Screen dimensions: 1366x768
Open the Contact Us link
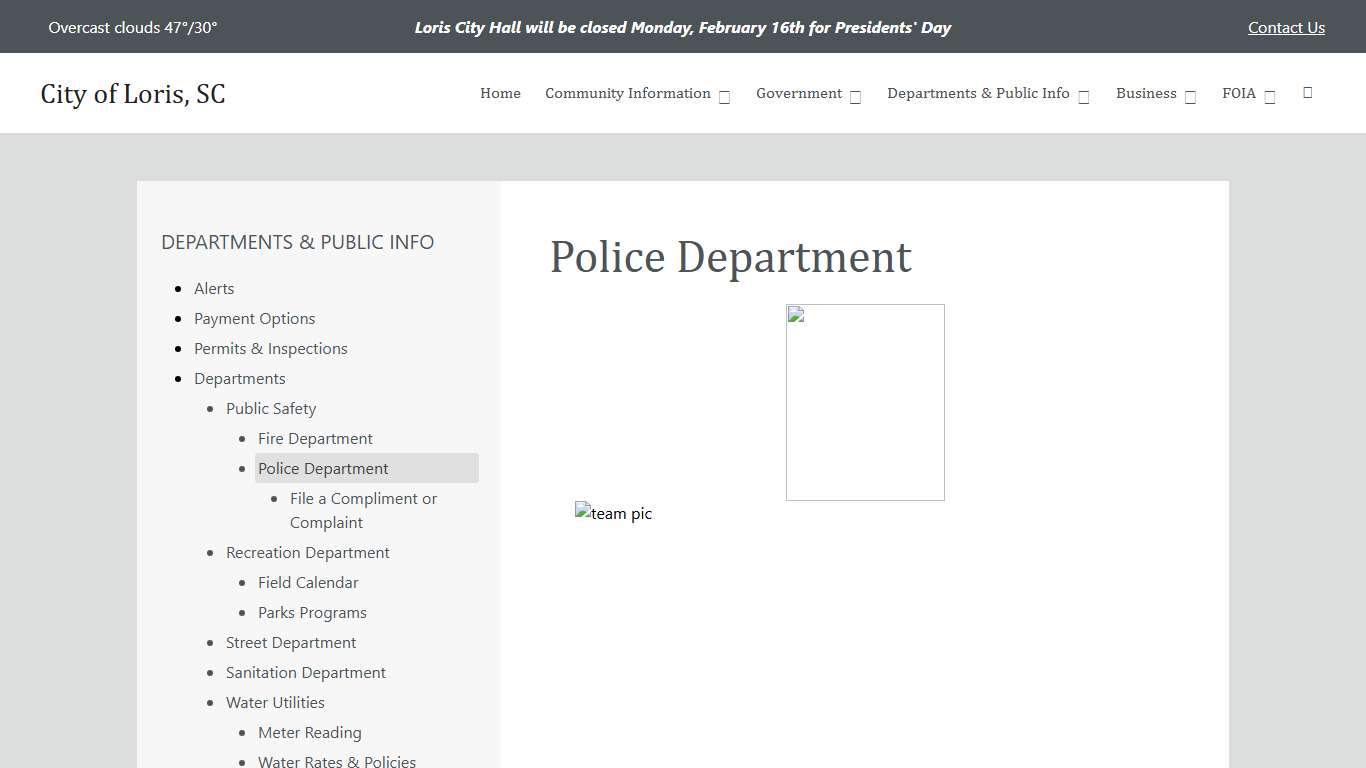[x=1286, y=27]
